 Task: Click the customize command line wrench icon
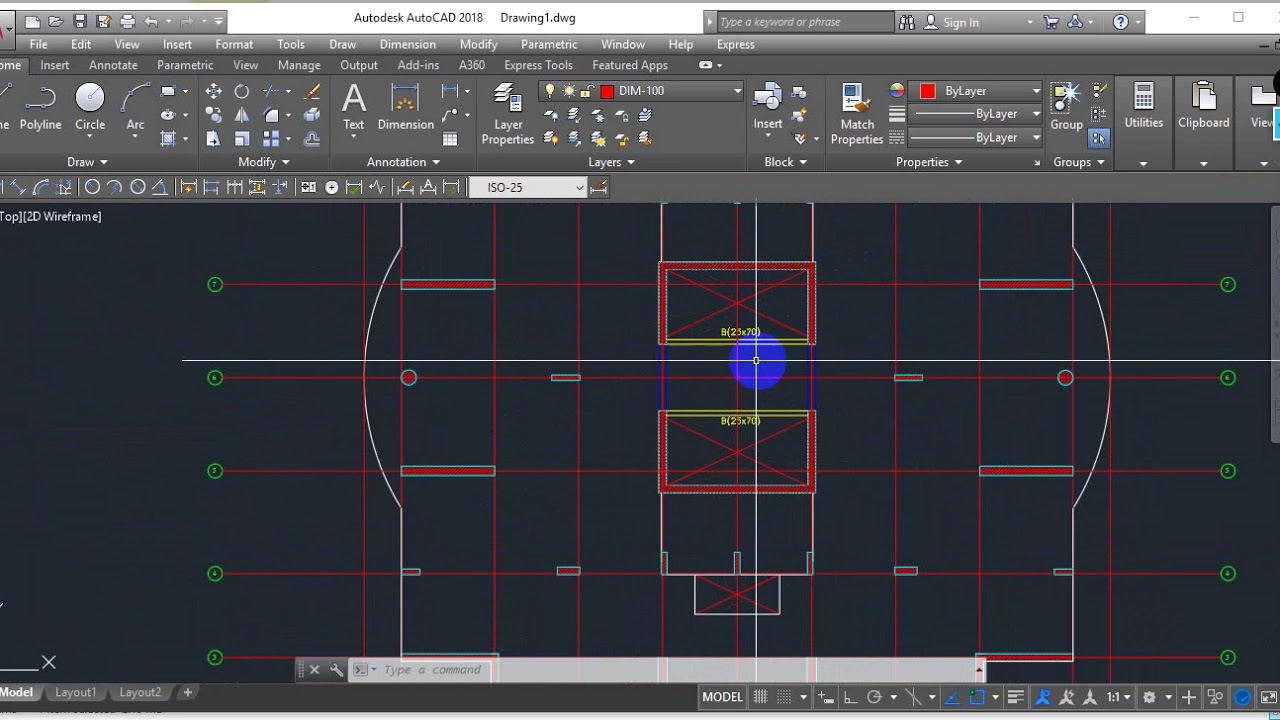337,670
